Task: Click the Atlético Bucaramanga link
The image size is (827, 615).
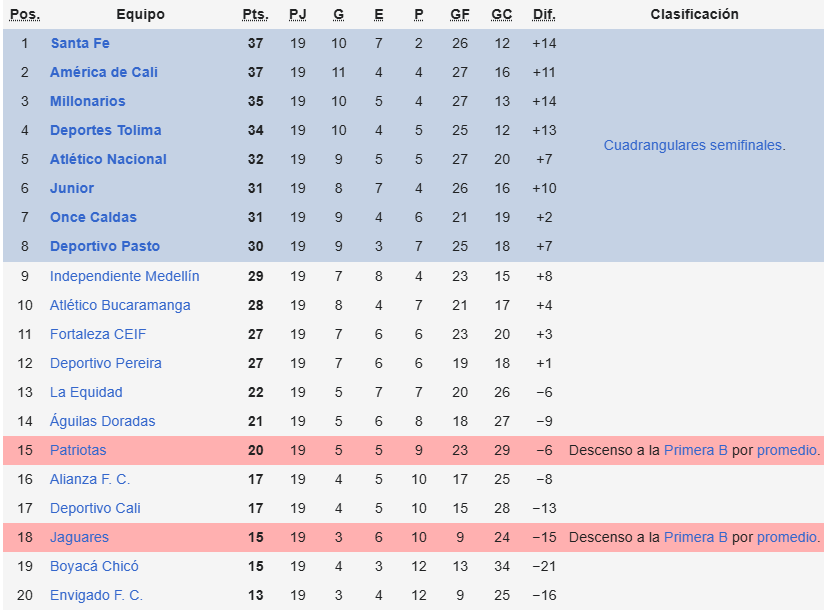Action: coord(120,305)
